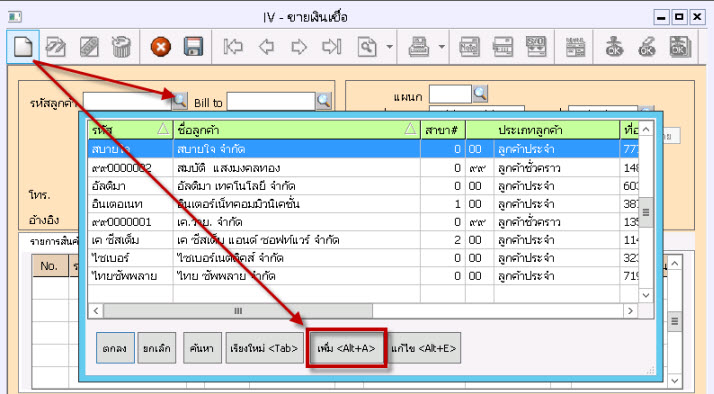Viewport: 714px width, 394px height.
Task: Open the รายการสินค้า tab
Action: (54, 241)
